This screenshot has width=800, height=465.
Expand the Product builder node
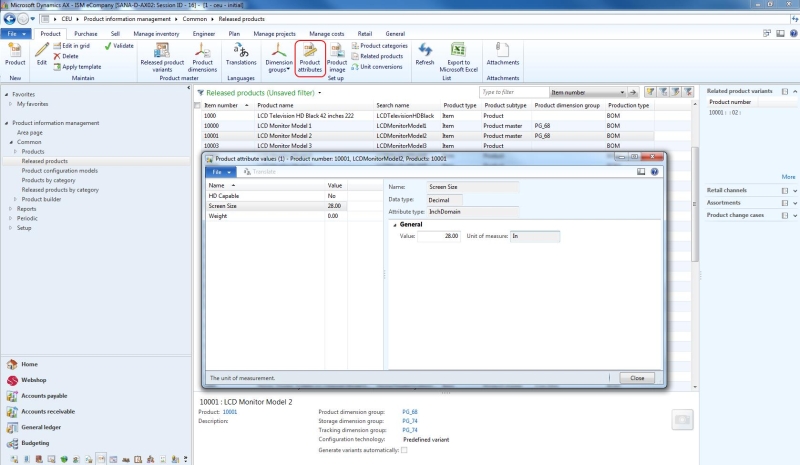tap(15, 199)
